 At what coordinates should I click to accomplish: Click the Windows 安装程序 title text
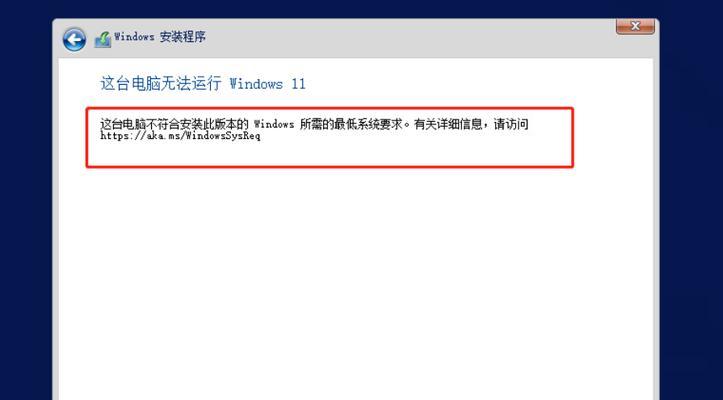[160, 37]
